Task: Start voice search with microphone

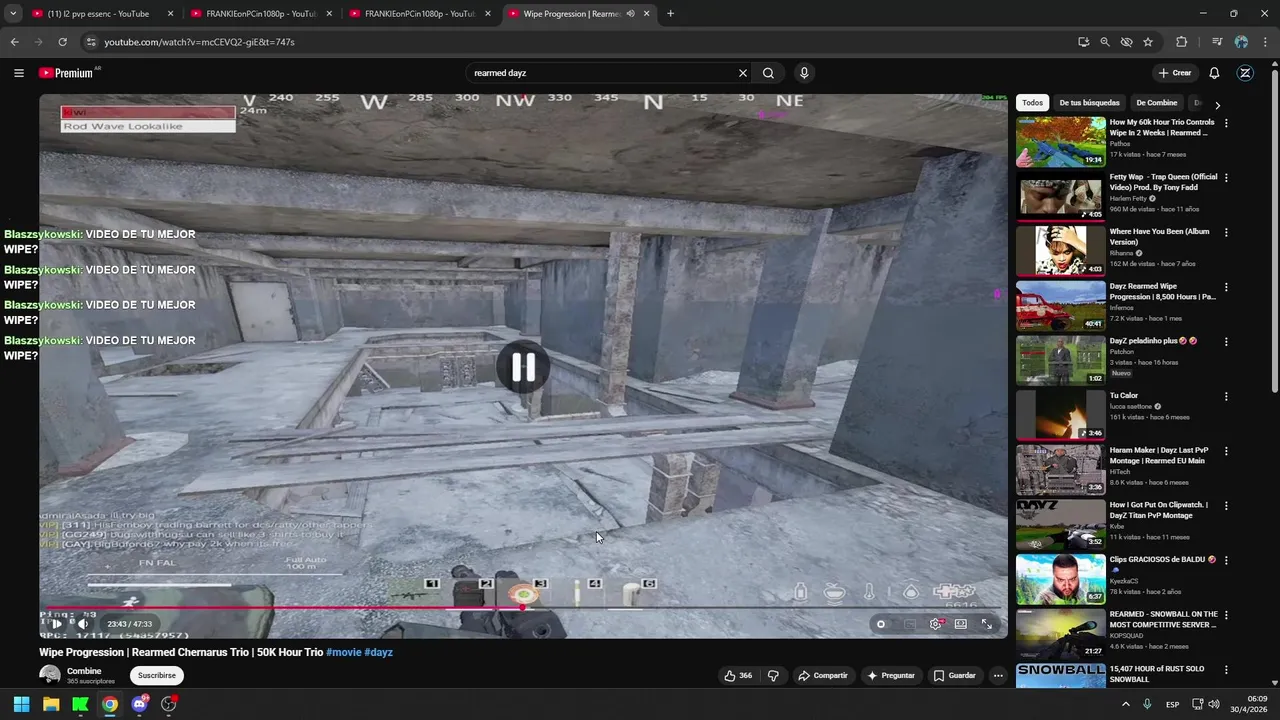Action: (x=804, y=73)
